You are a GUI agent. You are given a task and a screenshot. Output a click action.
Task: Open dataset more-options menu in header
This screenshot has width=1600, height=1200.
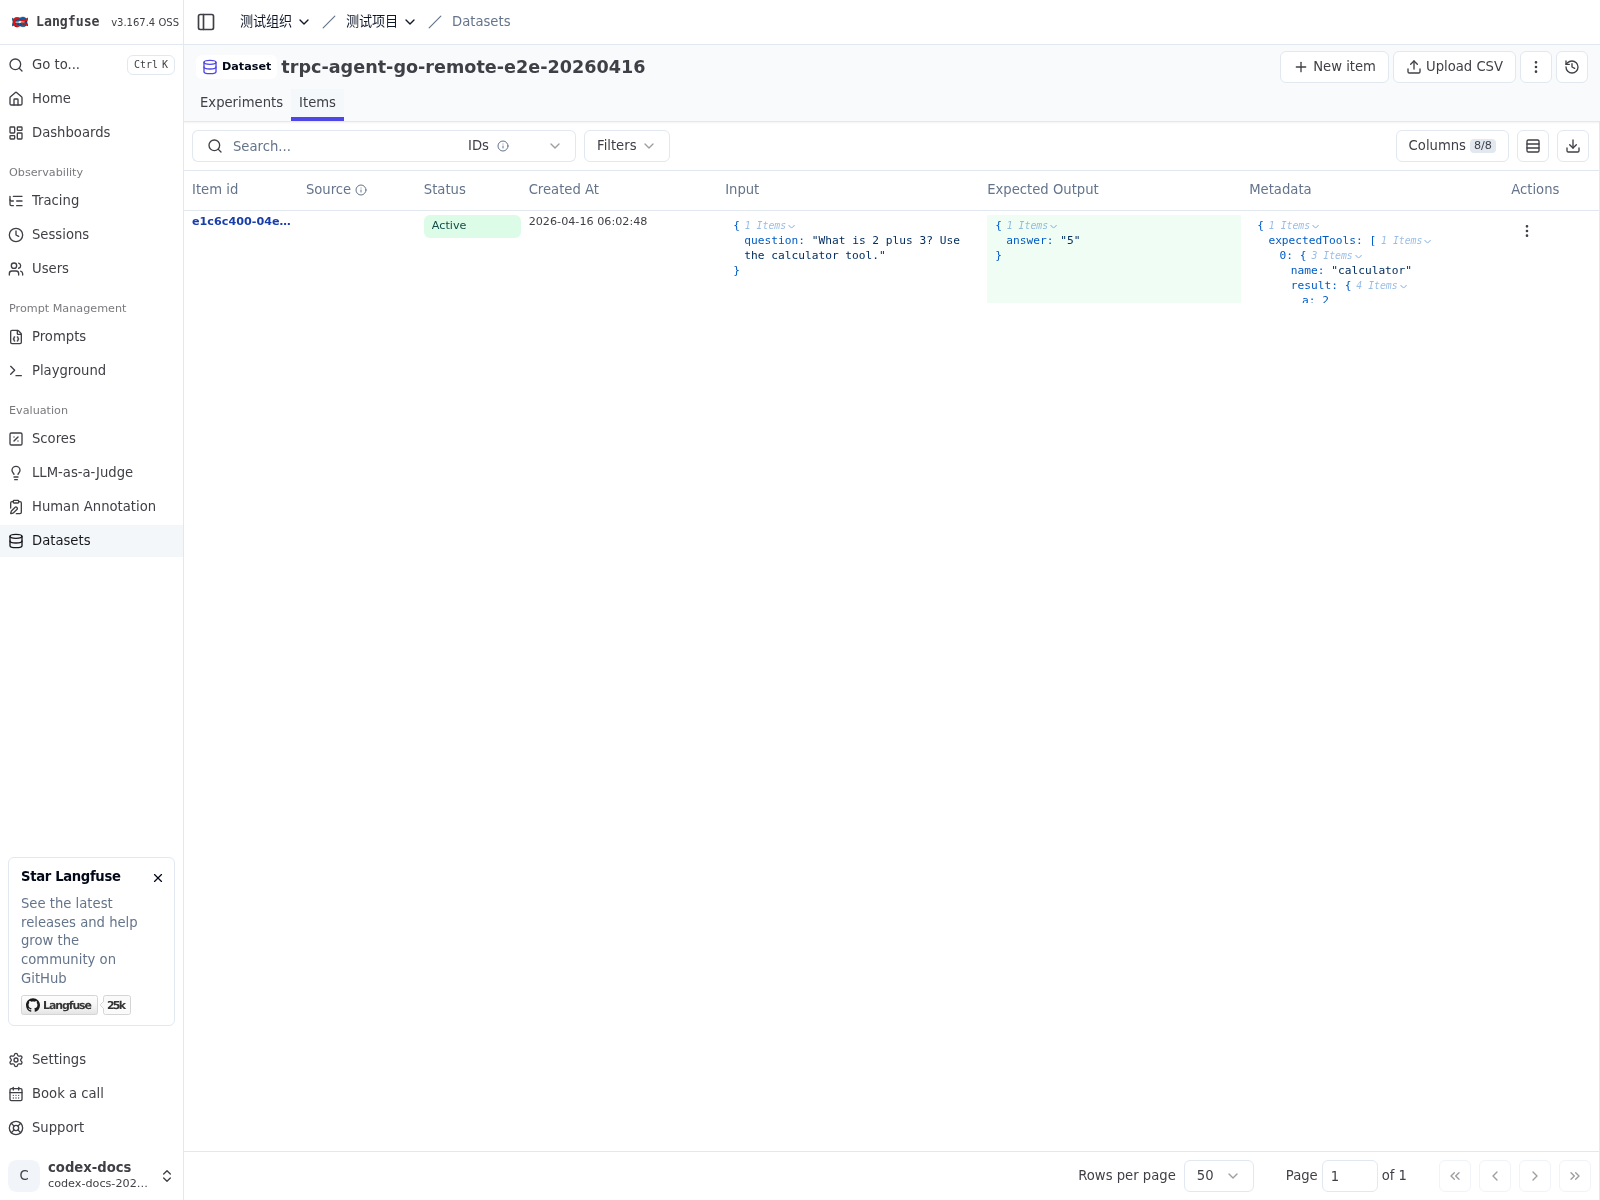[x=1536, y=67]
